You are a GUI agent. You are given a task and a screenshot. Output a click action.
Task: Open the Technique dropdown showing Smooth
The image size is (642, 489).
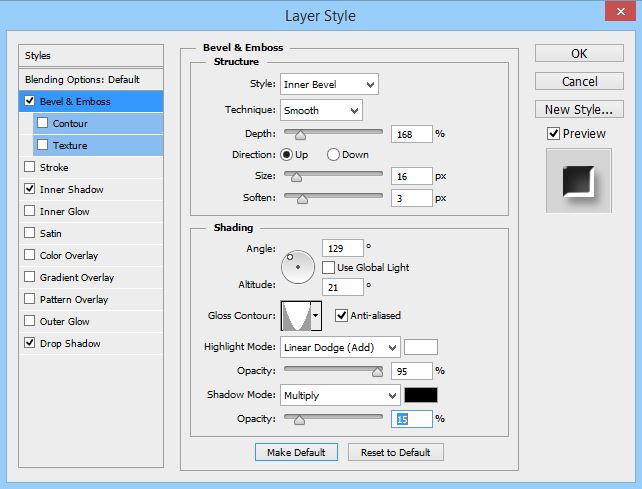(x=321, y=110)
